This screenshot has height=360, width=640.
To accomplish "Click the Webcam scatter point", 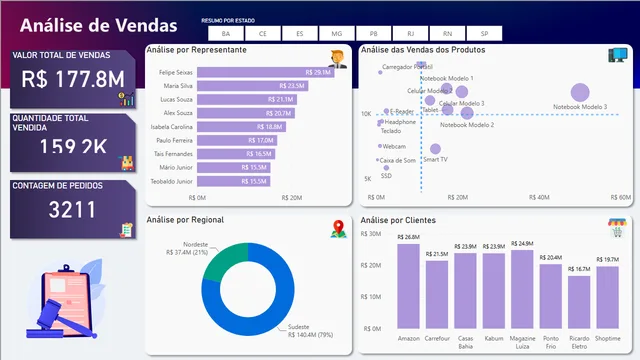I will (x=380, y=146).
